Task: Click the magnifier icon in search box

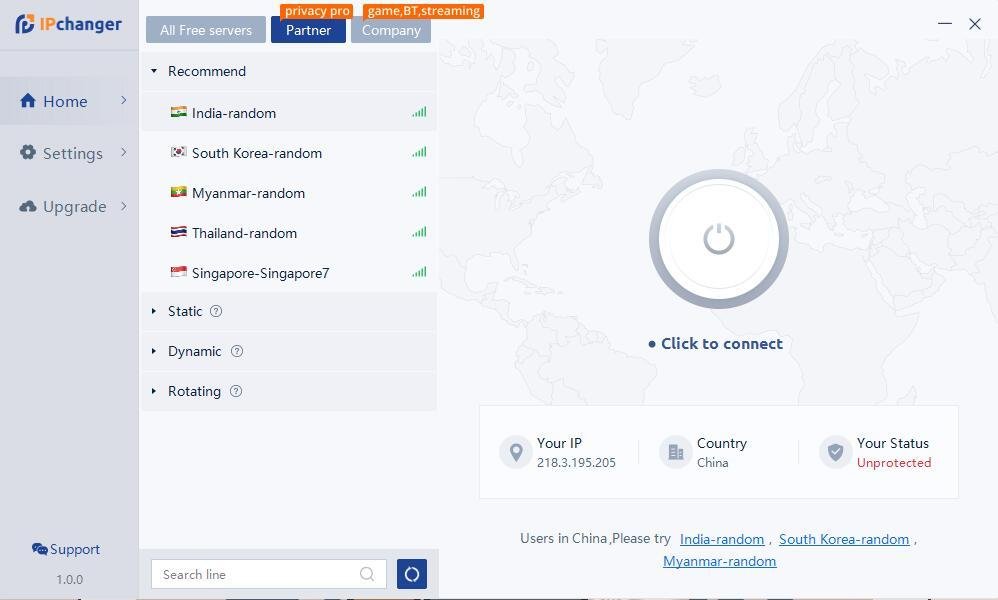Action: 367,574
